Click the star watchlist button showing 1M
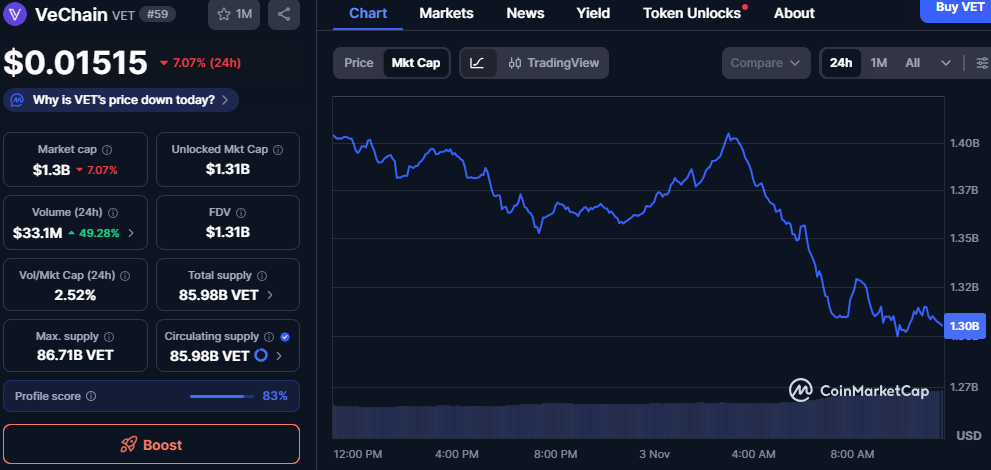This screenshot has width=991, height=470. click(232, 14)
